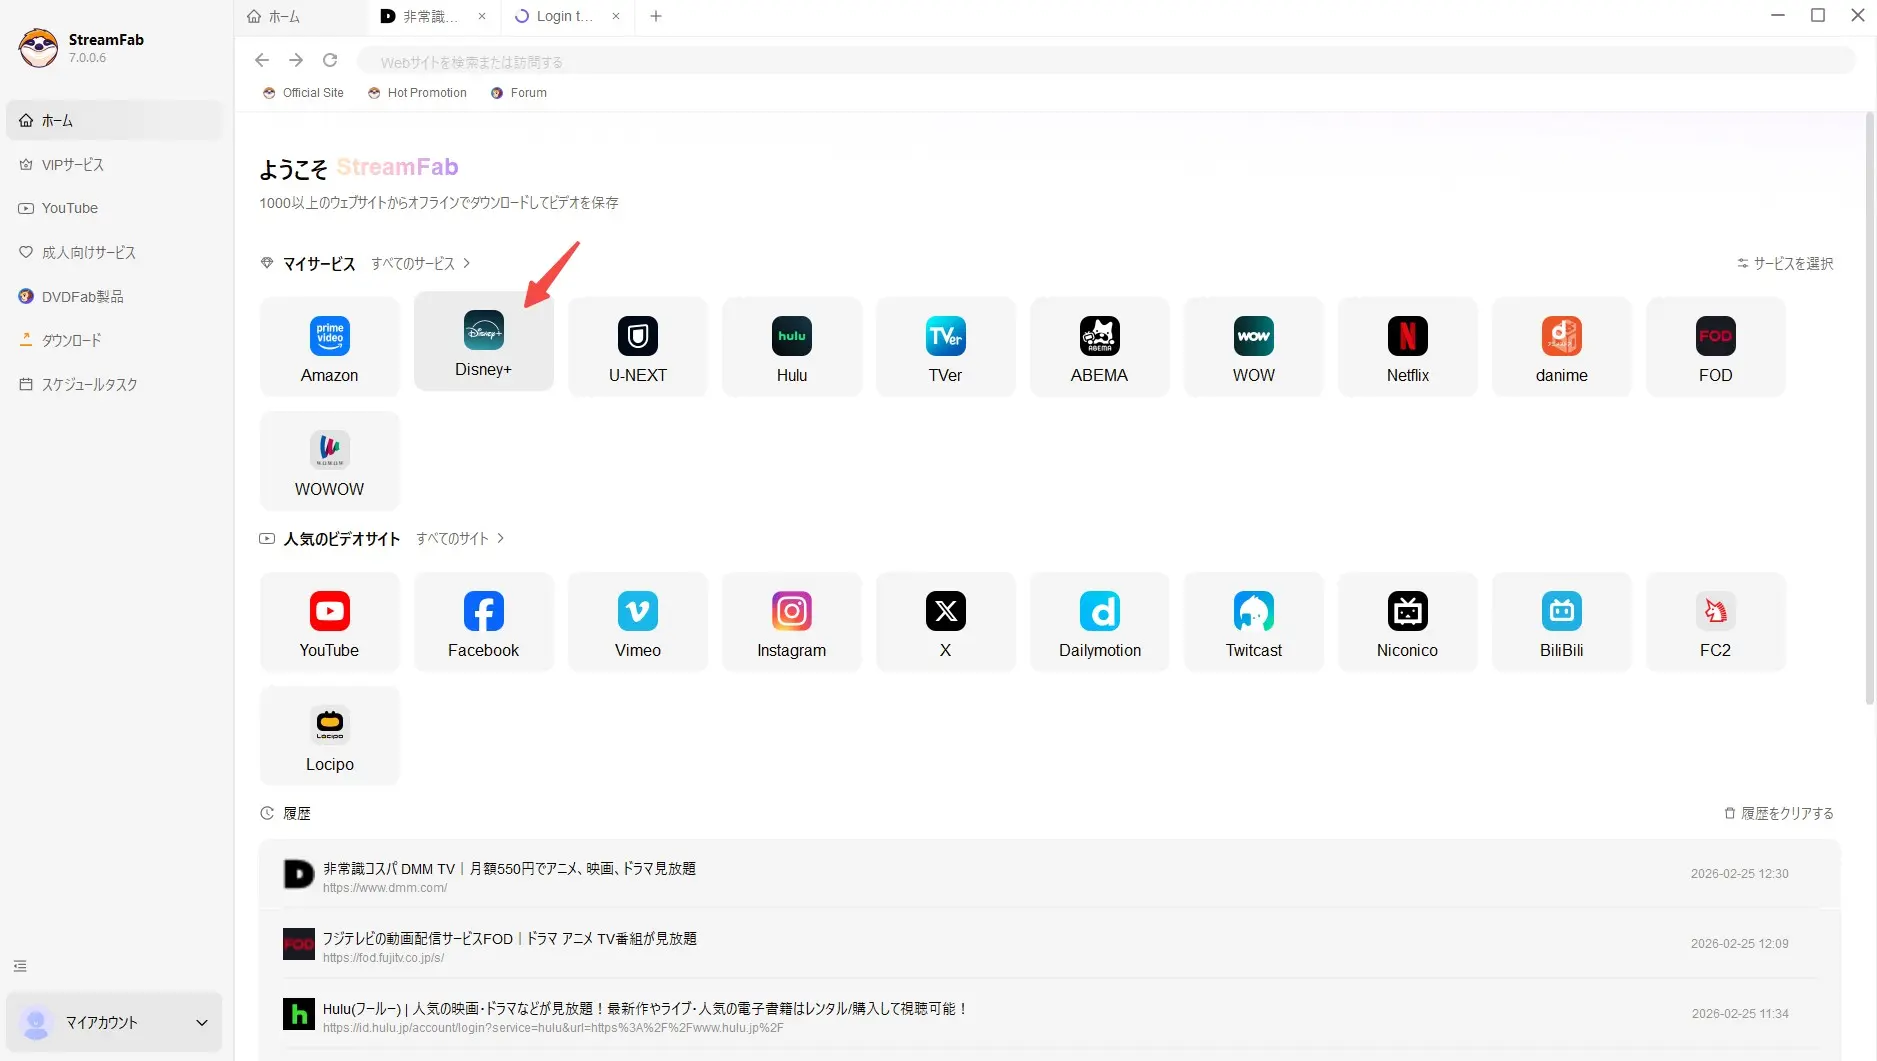The height and width of the screenshot is (1061, 1877).
Task: Launch the Netflix service
Action: click(1407, 347)
